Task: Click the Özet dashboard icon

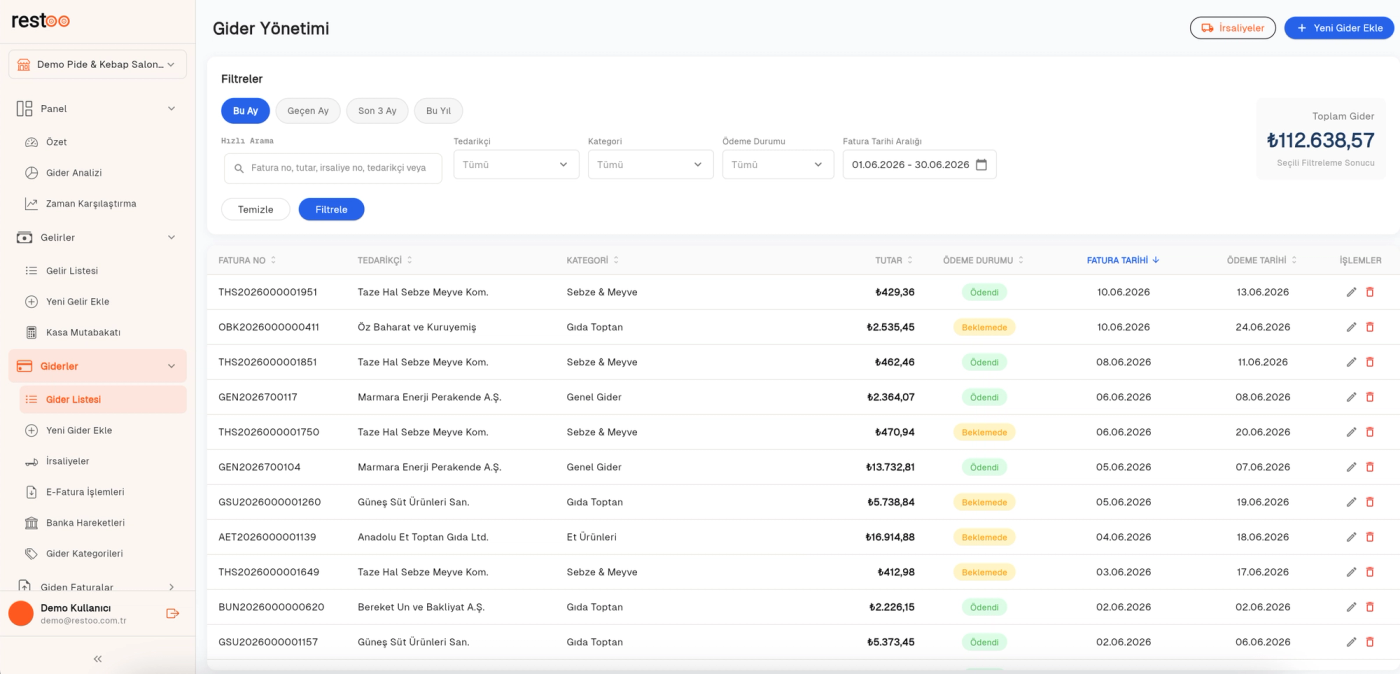Action: click(31, 142)
